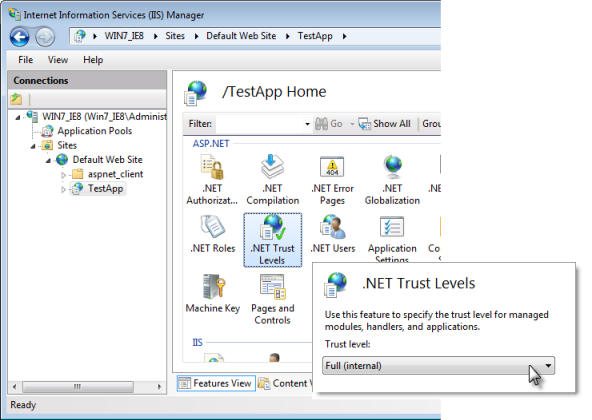Switch to the Content View tab

pyautogui.click(x=285, y=383)
